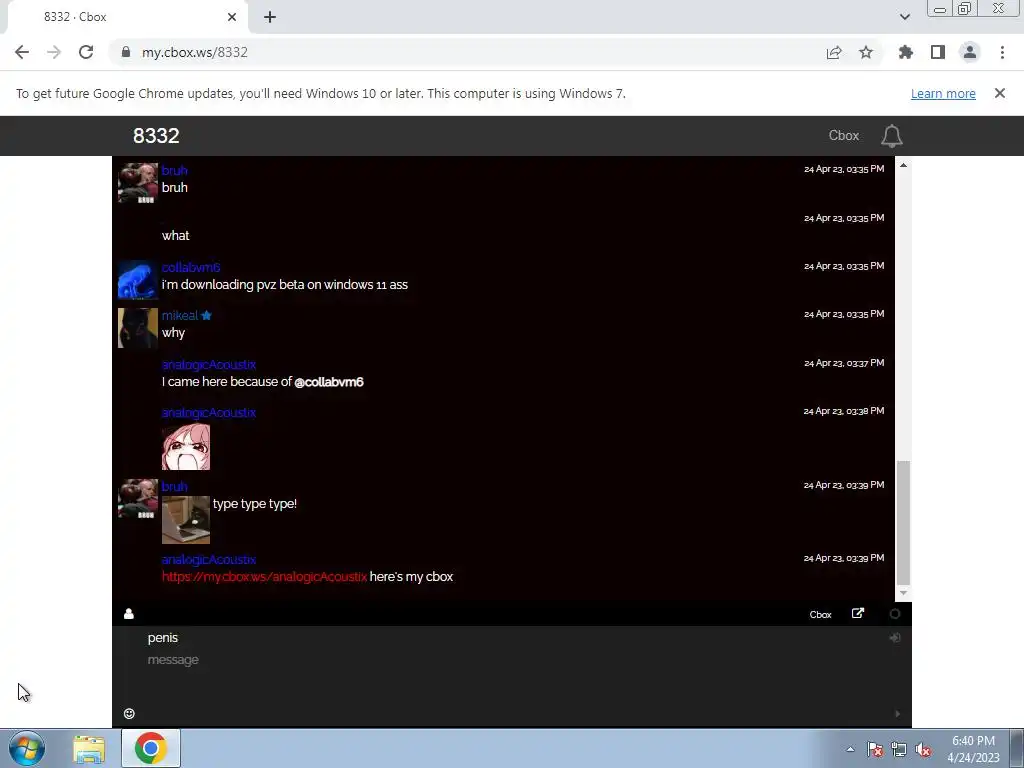Image resolution: width=1024 pixels, height=768 pixels.
Task: Click the 03:38 PM timestamp
Action: tap(844, 411)
